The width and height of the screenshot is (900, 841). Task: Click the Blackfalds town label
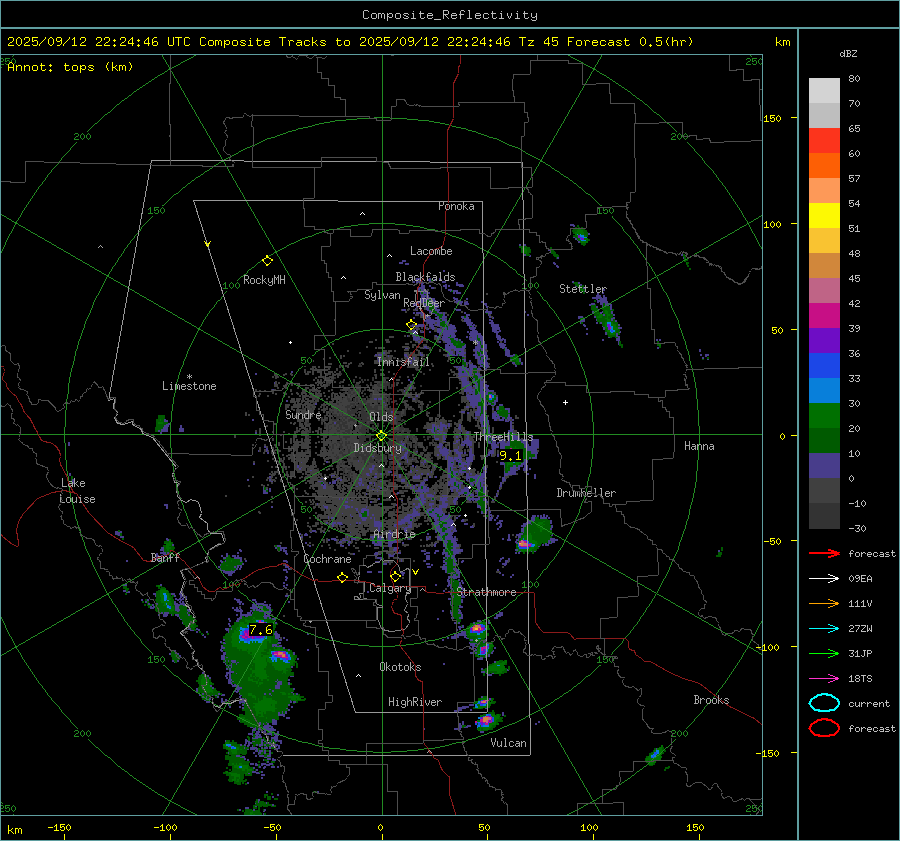425,277
